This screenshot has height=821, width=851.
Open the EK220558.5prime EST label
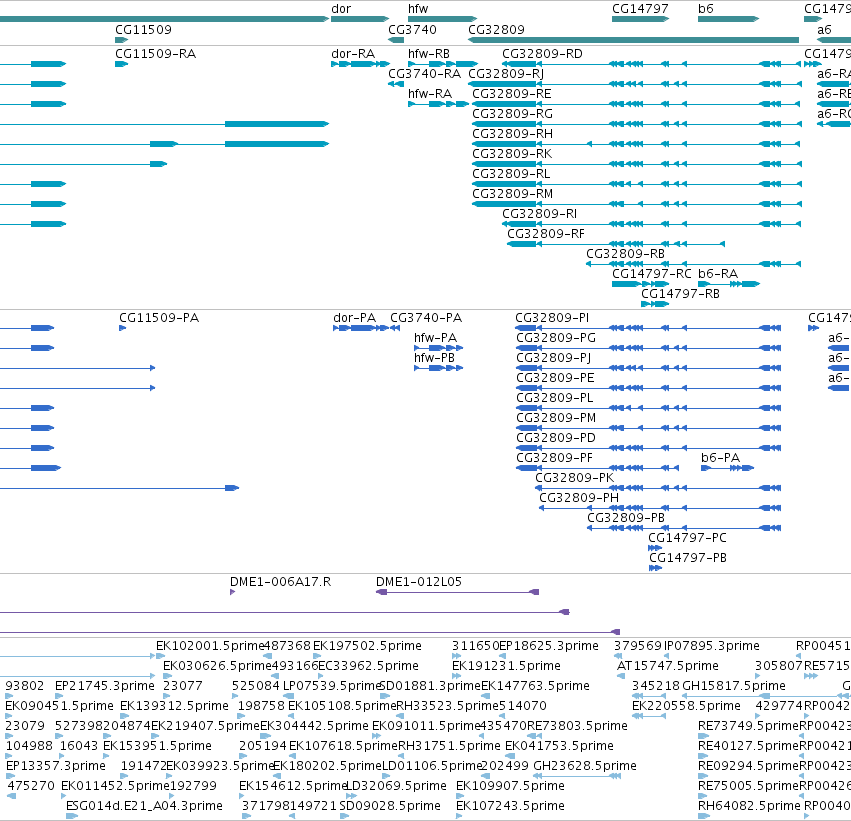tap(686, 707)
